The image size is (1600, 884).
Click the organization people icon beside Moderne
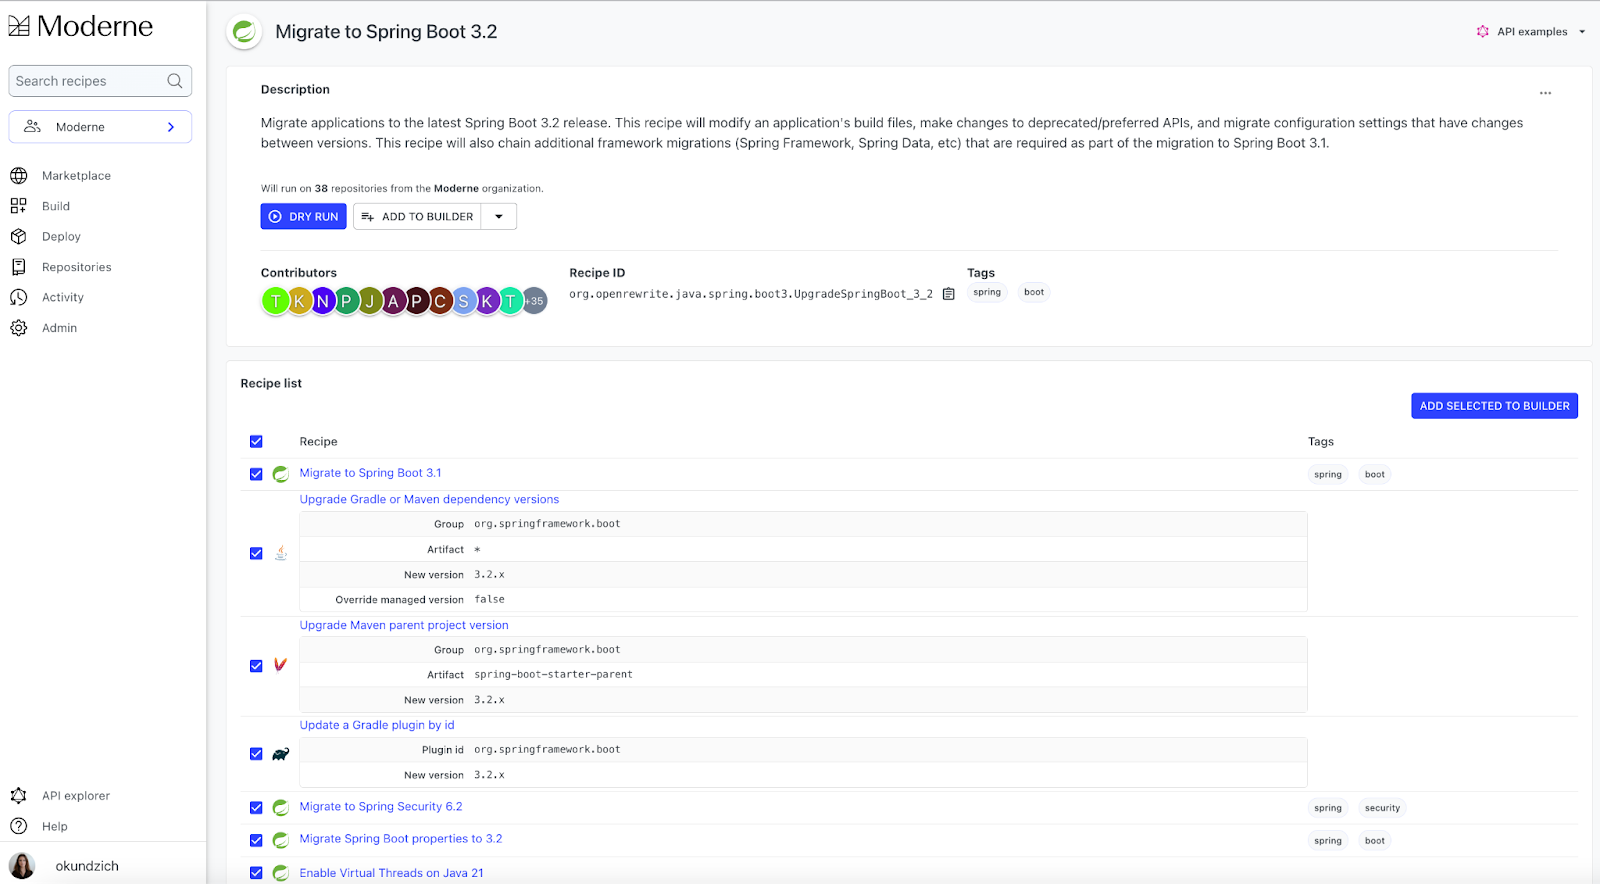tap(33, 127)
